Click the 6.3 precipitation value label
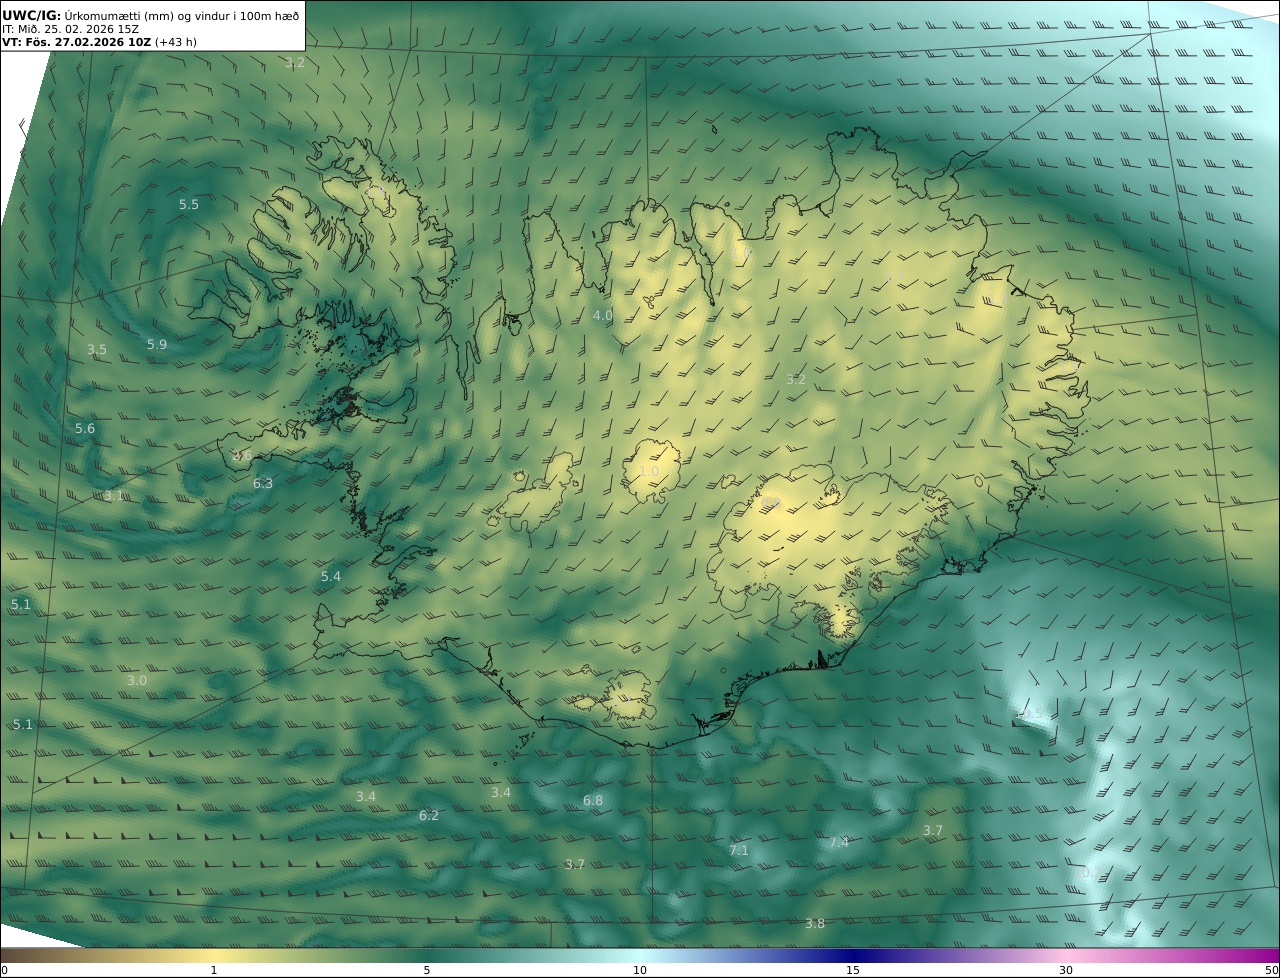The width and height of the screenshot is (1280, 978). pos(262,483)
